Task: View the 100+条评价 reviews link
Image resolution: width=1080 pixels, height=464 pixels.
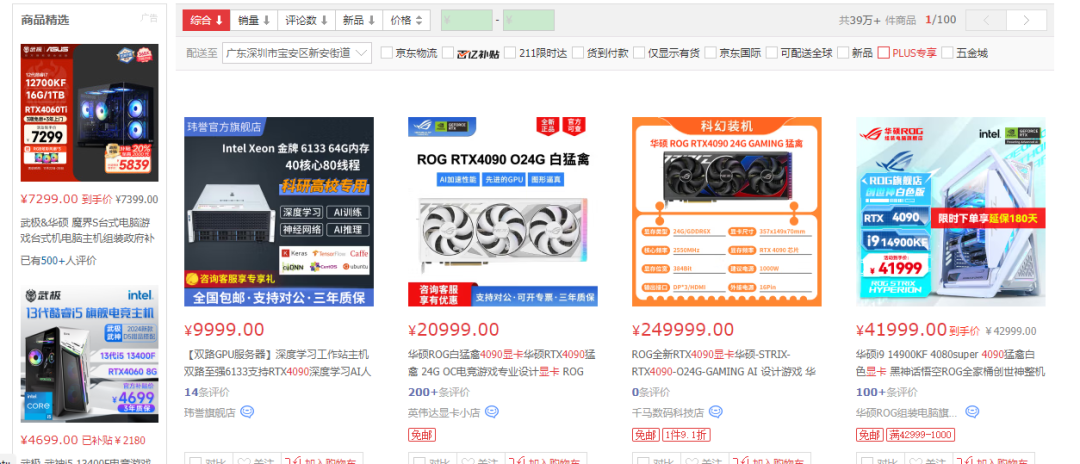Action: point(887,392)
